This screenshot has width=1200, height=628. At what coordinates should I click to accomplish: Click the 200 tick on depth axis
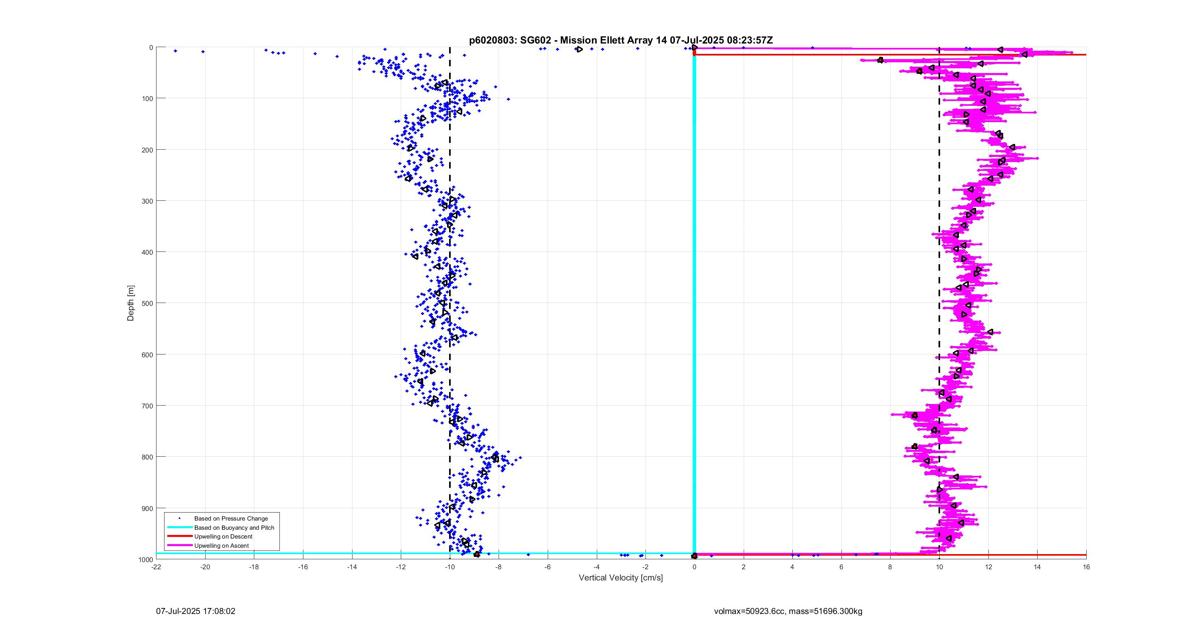146,150
